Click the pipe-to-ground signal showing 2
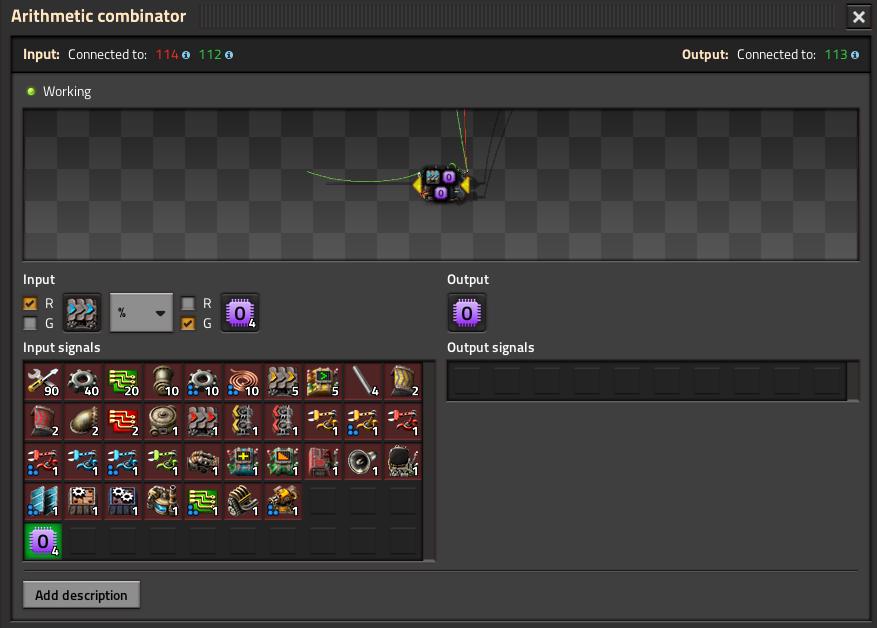 [83, 422]
